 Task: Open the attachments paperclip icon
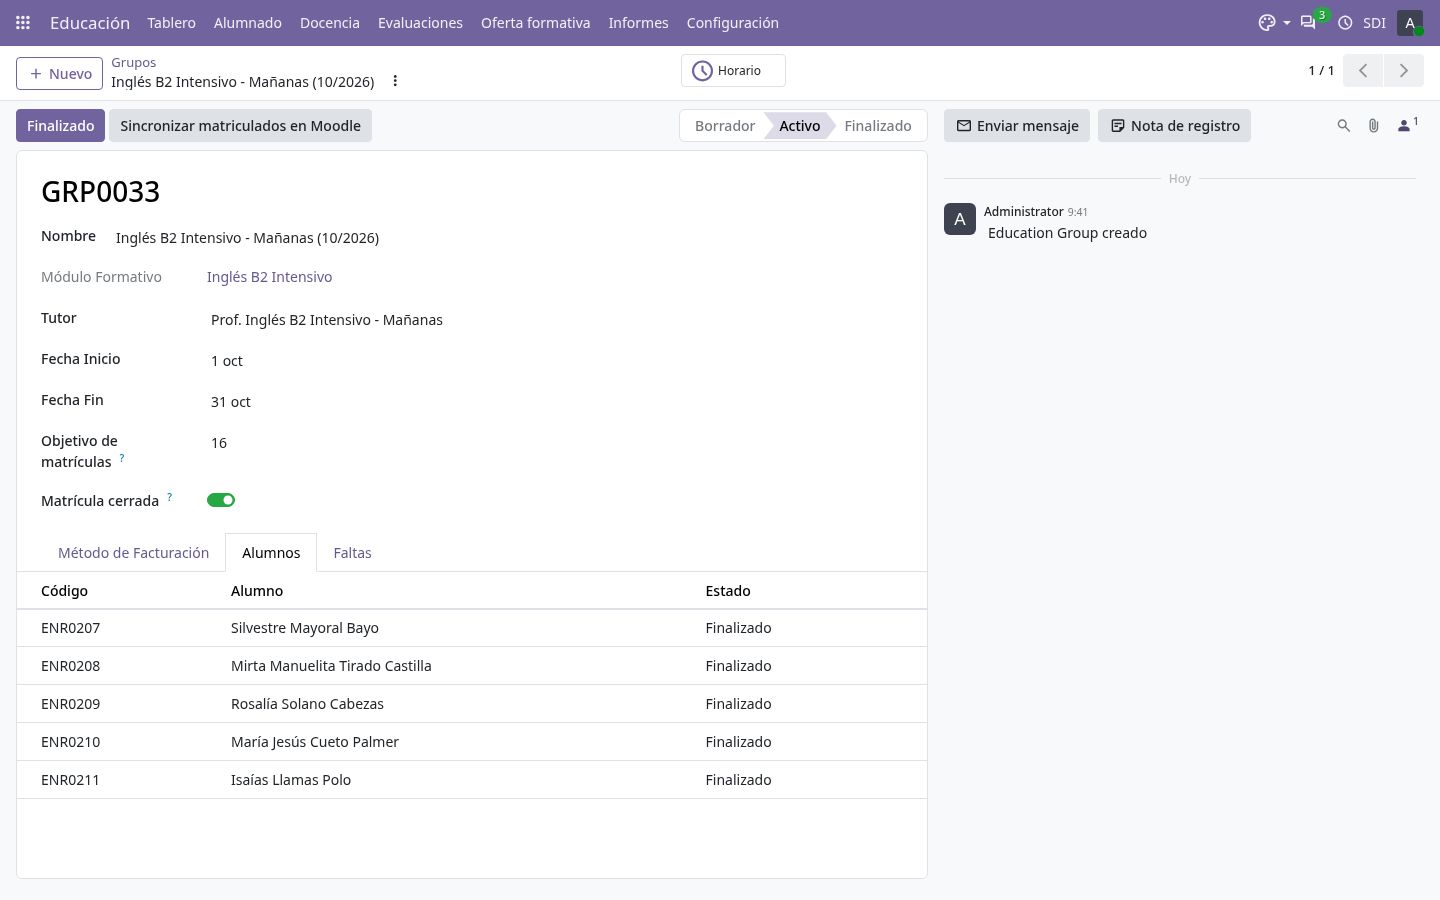pyautogui.click(x=1373, y=126)
